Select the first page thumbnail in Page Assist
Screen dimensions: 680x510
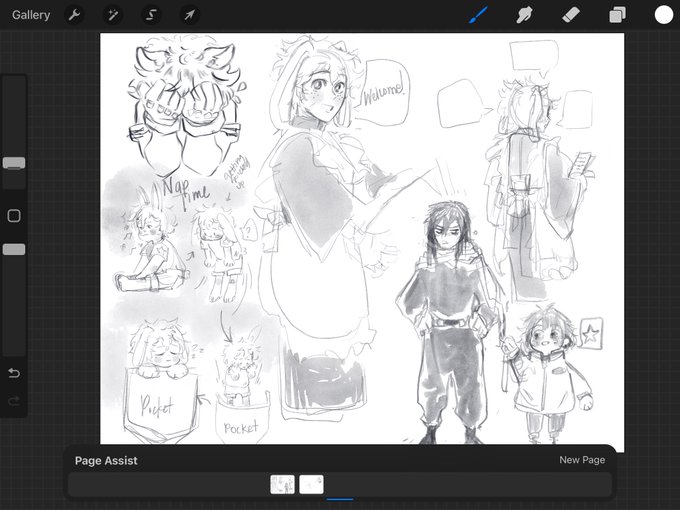(282, 484)
